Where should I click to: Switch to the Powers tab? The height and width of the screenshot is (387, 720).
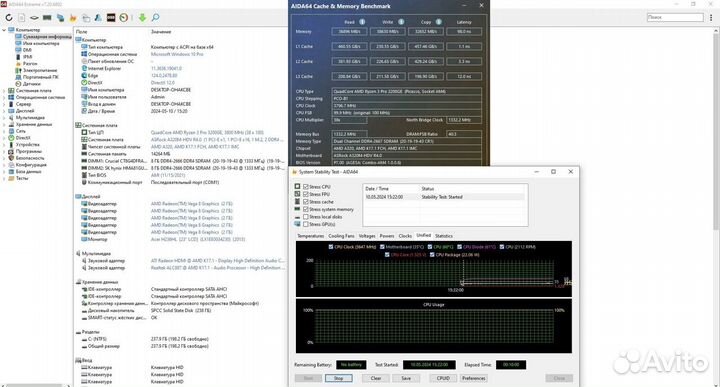tap(387, 236)
